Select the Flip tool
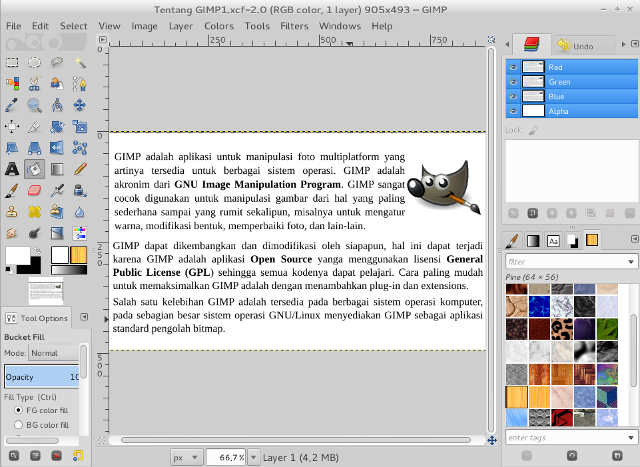Screen dimensions: 640x467 57,148
